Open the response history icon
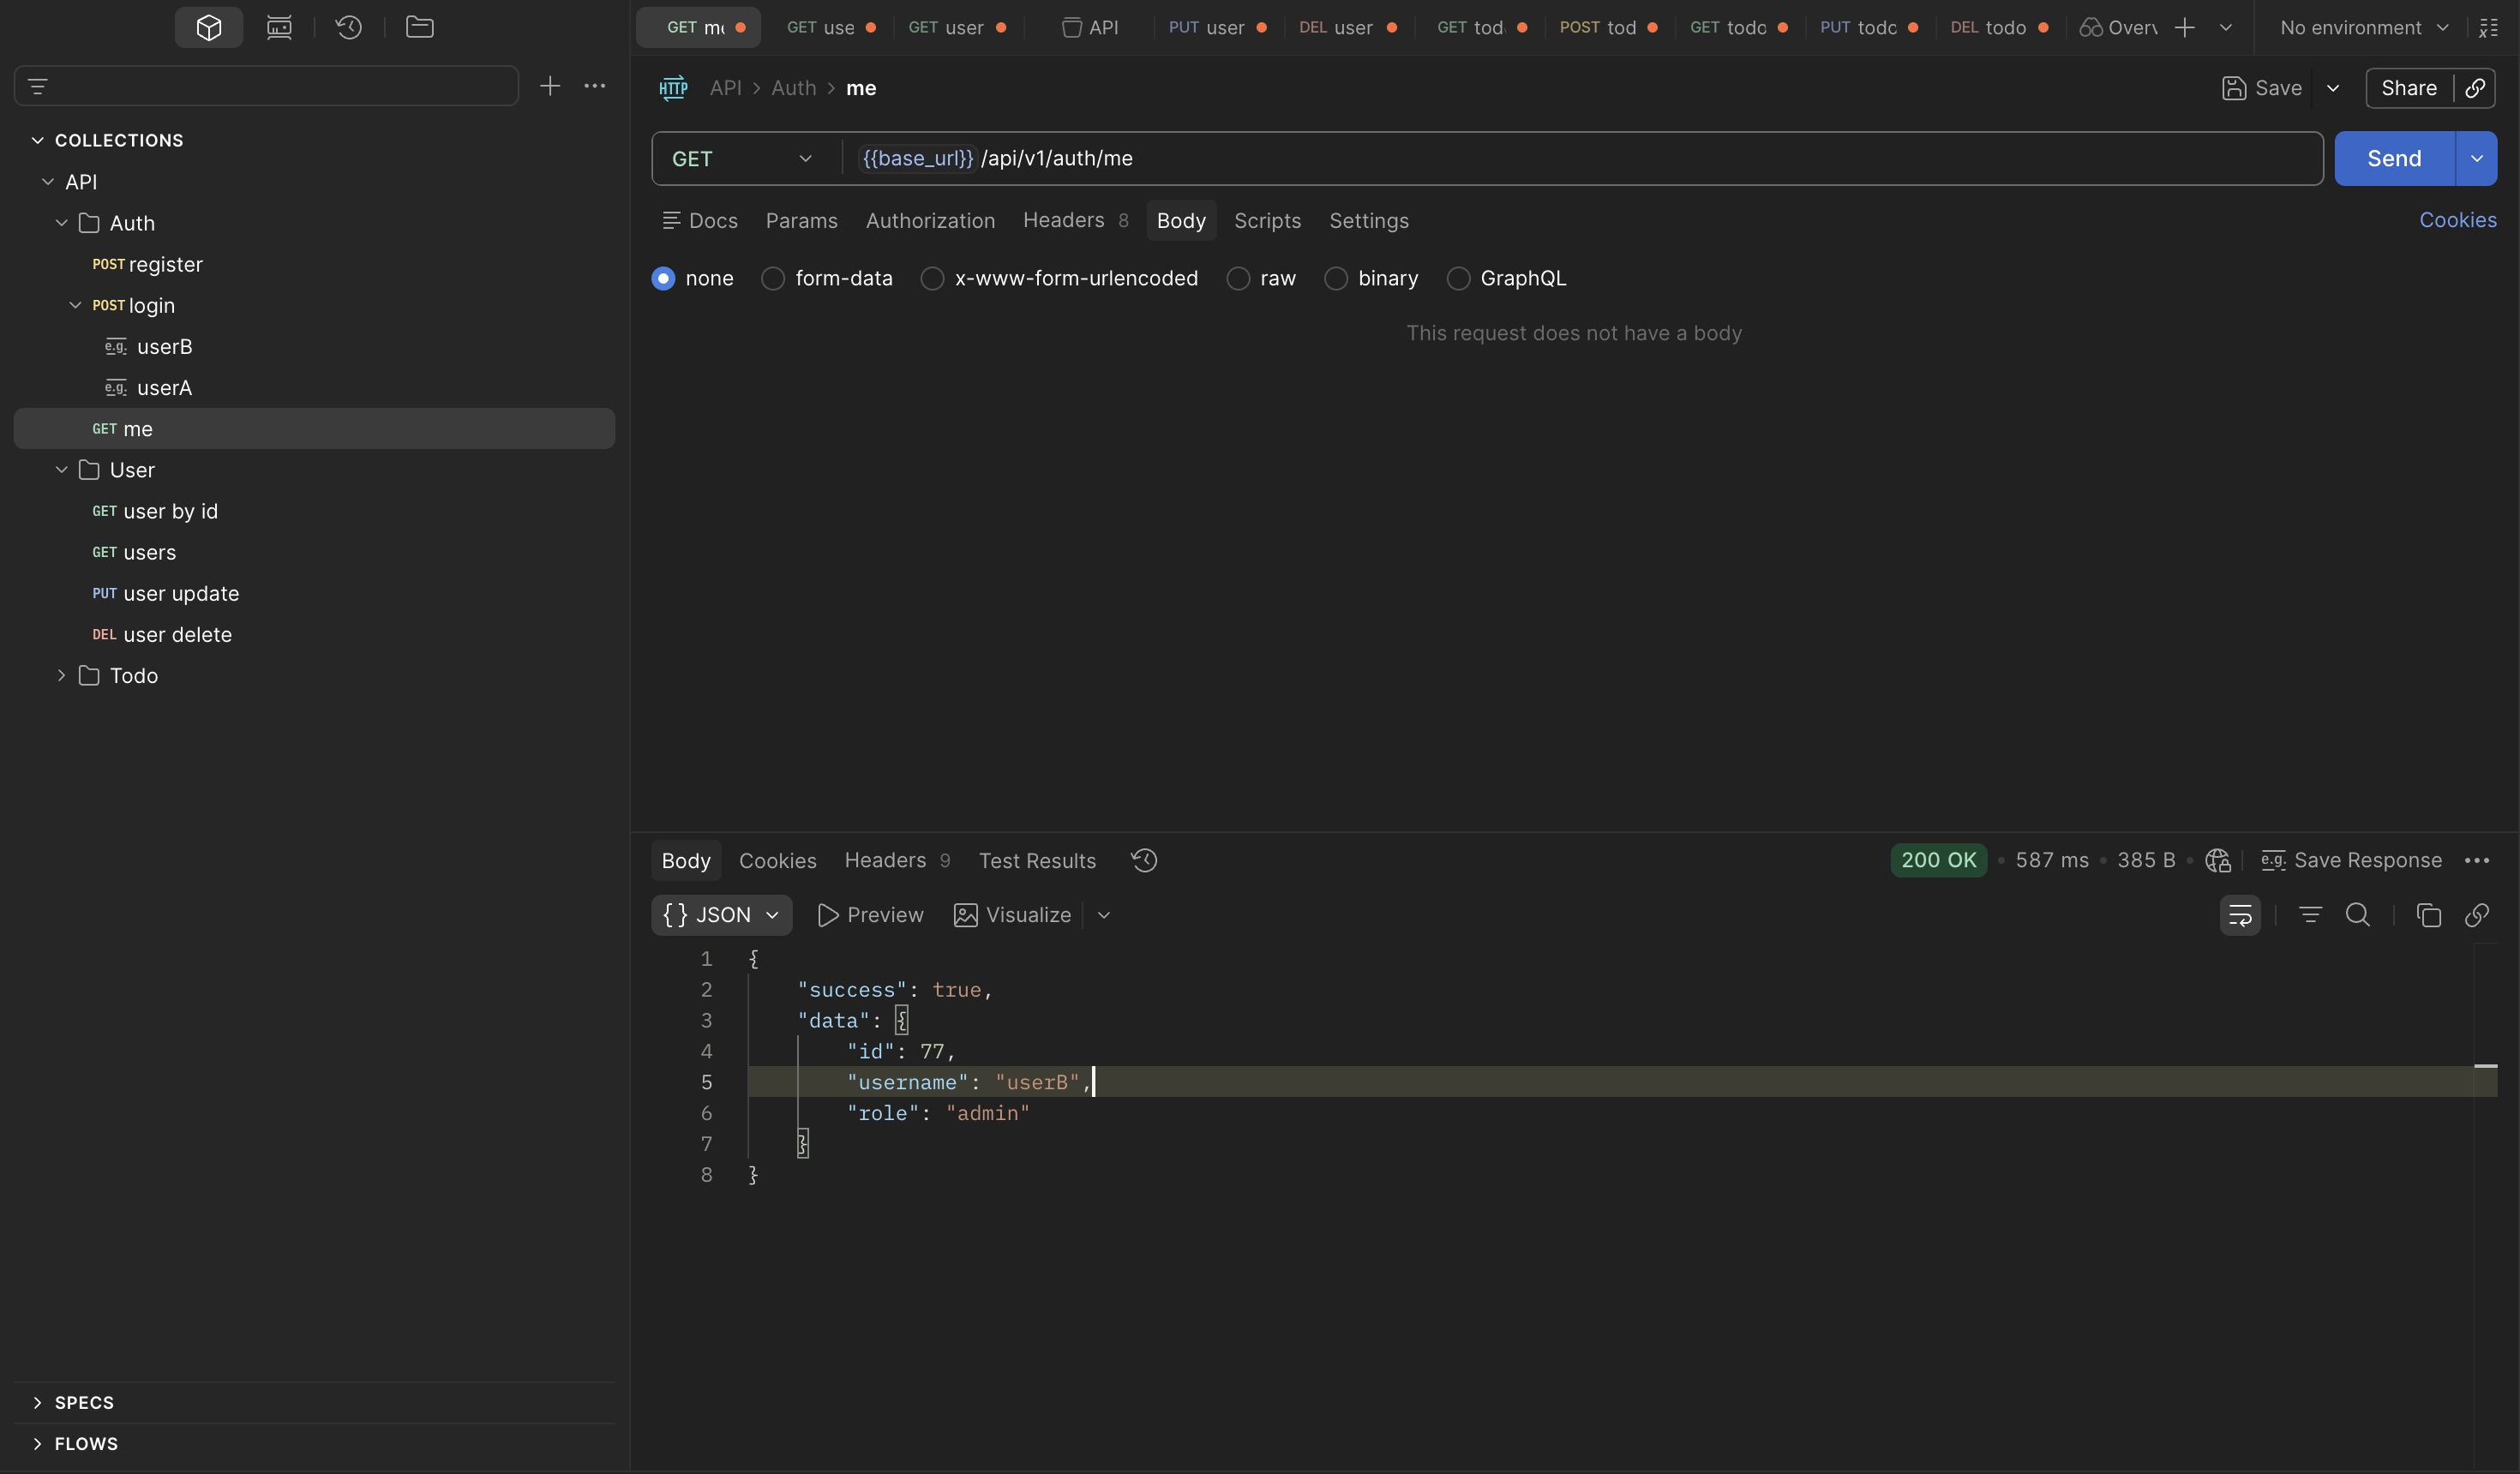 [1144, 860]
